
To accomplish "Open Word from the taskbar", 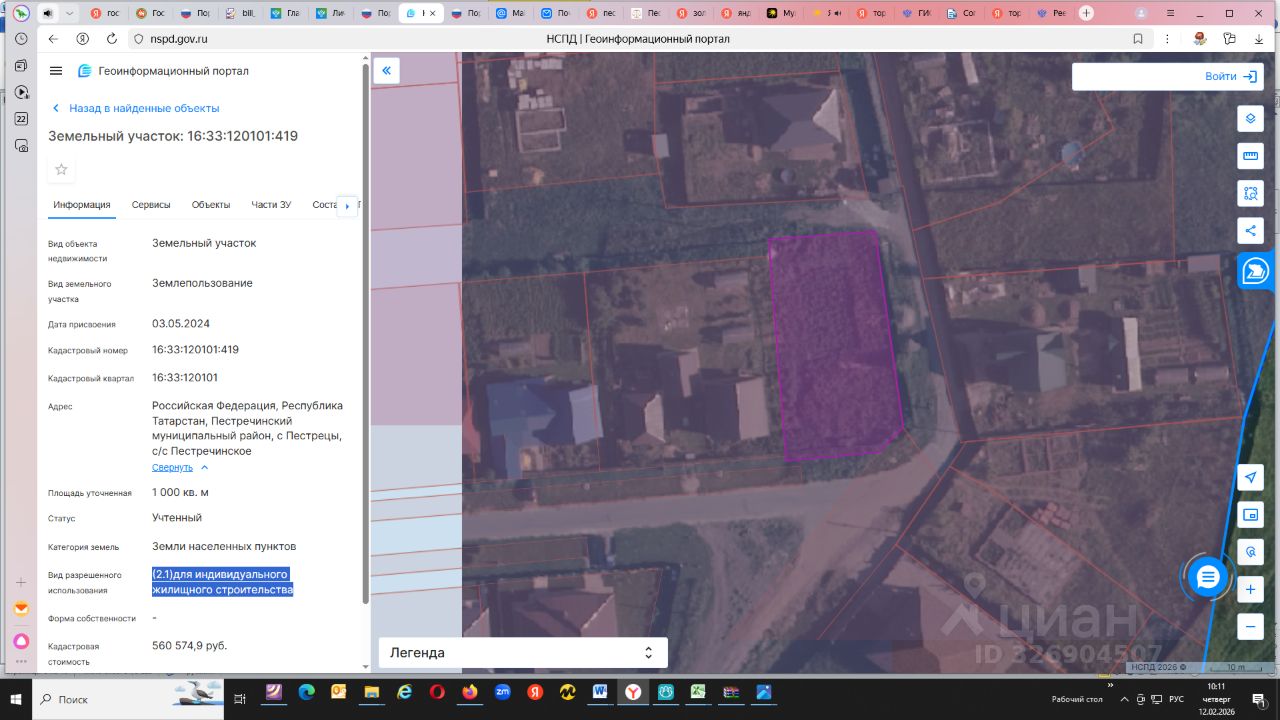I will tap(600, 692).
